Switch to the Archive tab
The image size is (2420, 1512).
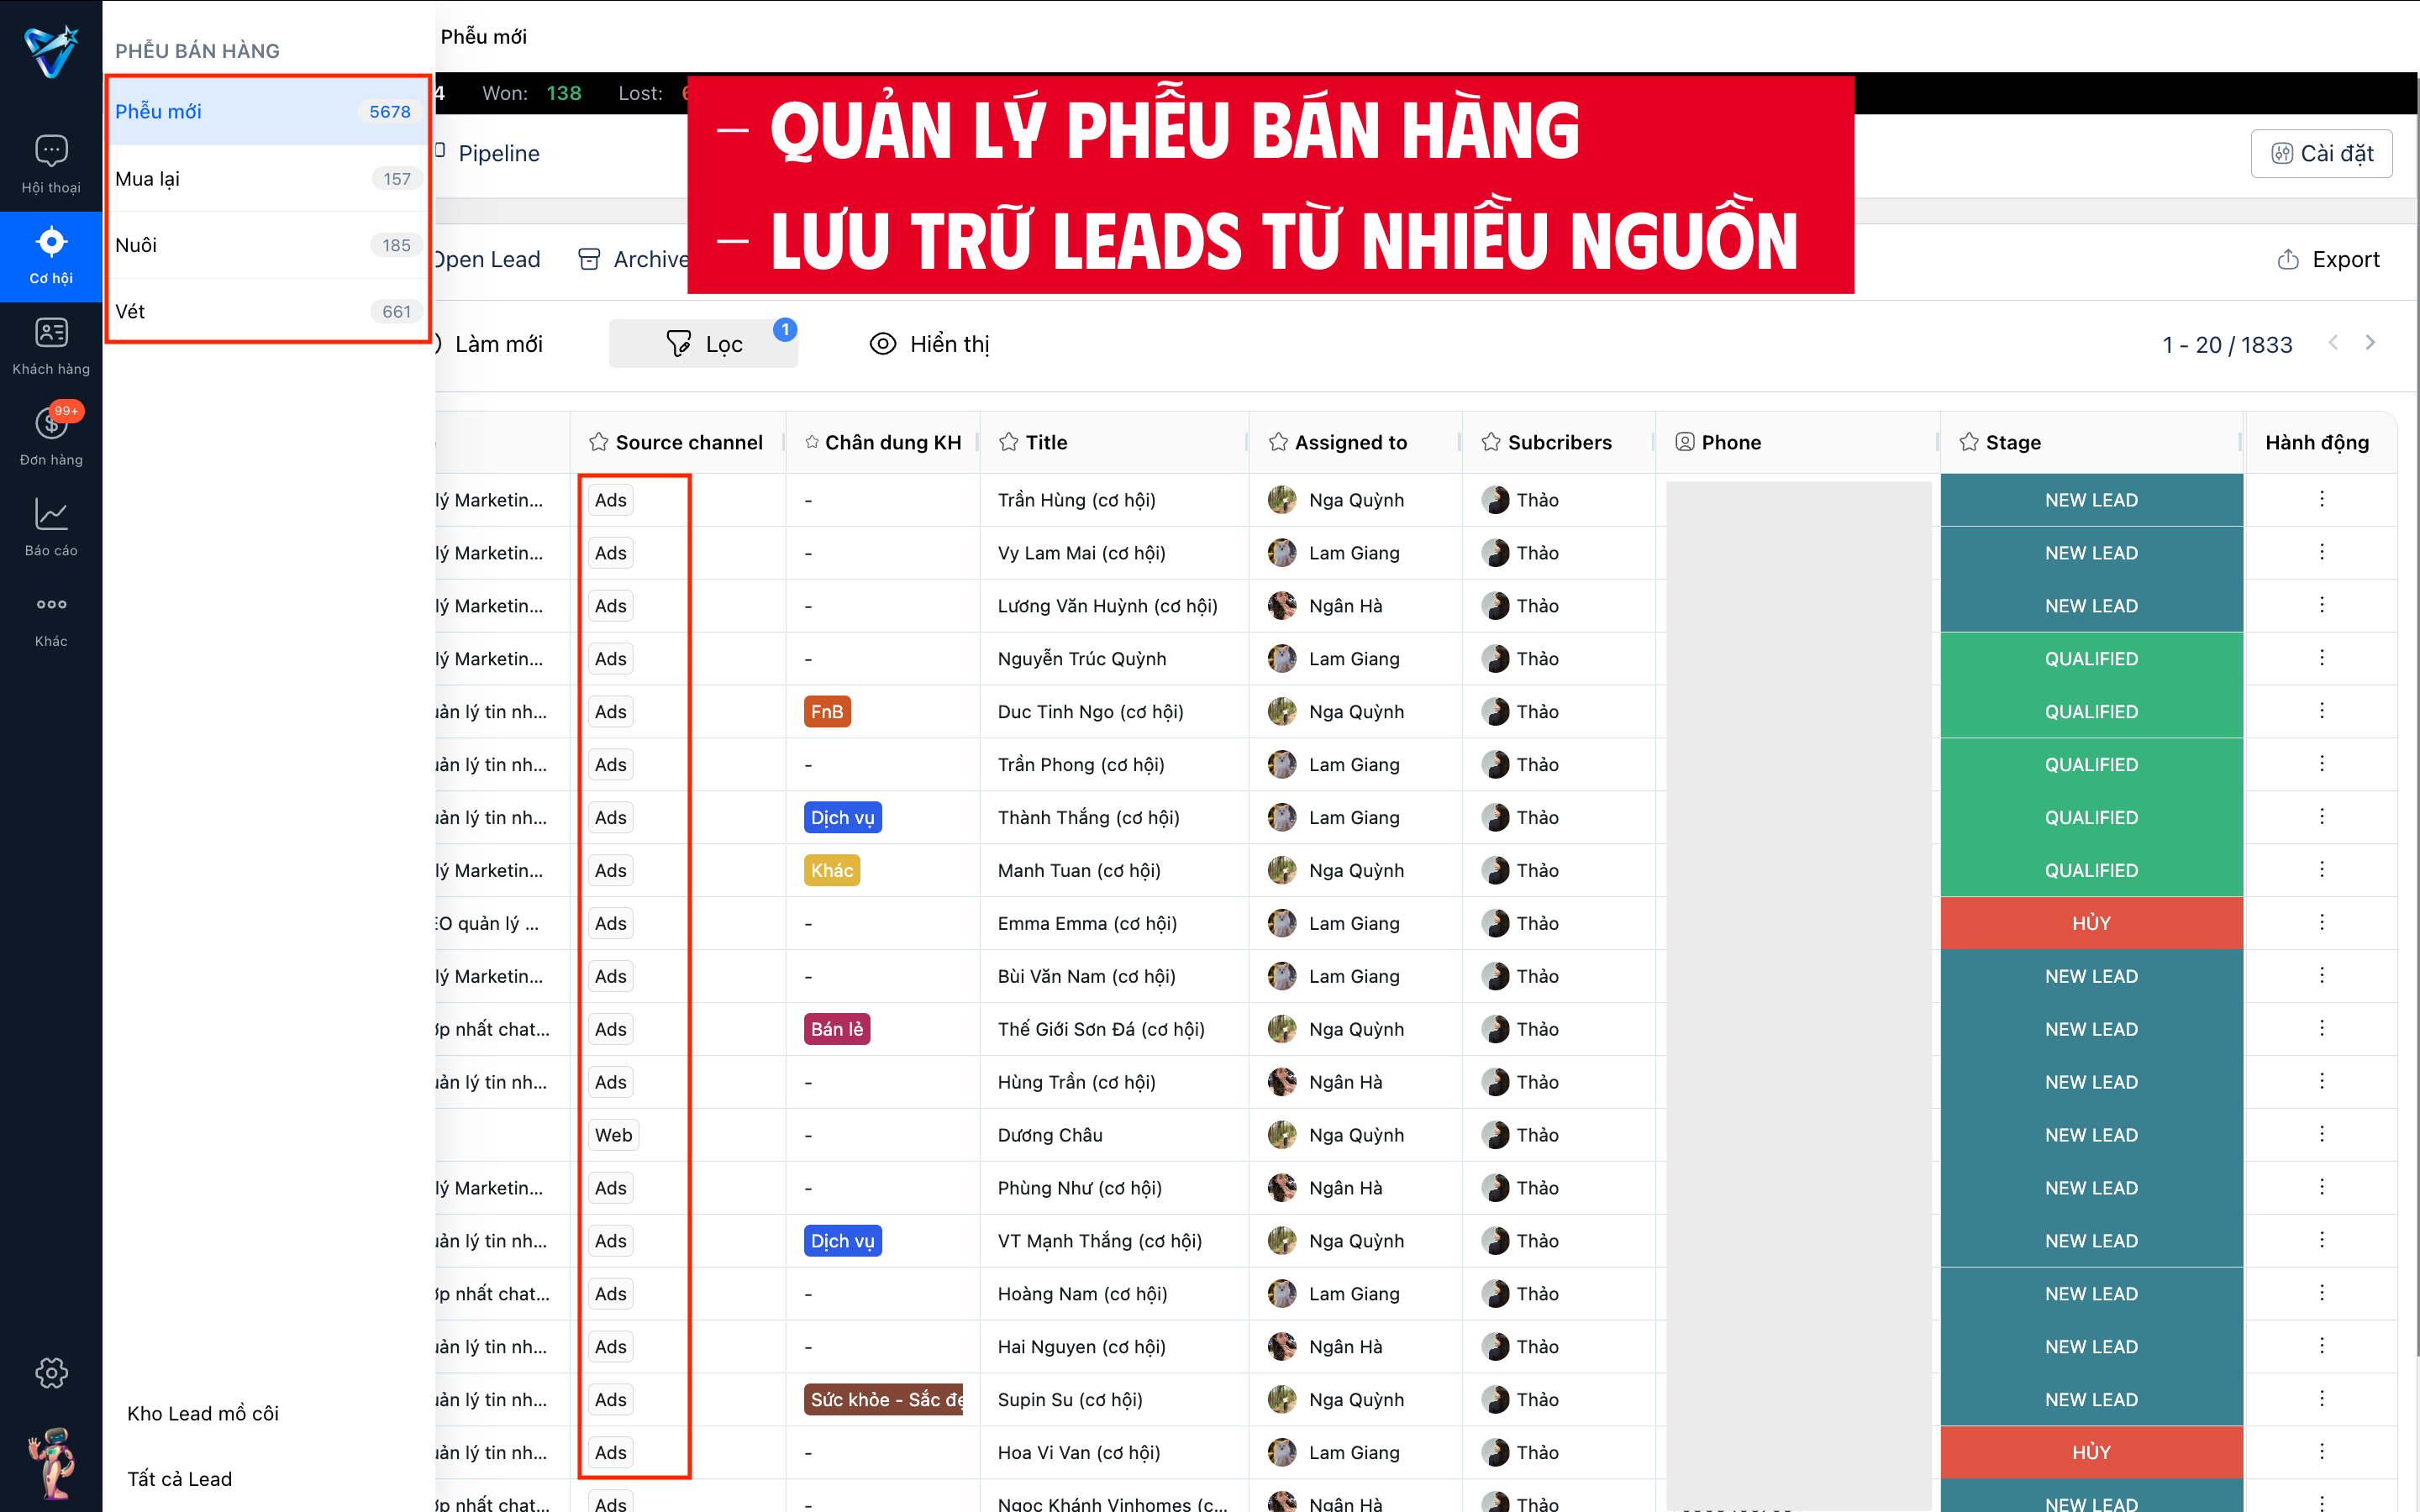tap(634, 259)
